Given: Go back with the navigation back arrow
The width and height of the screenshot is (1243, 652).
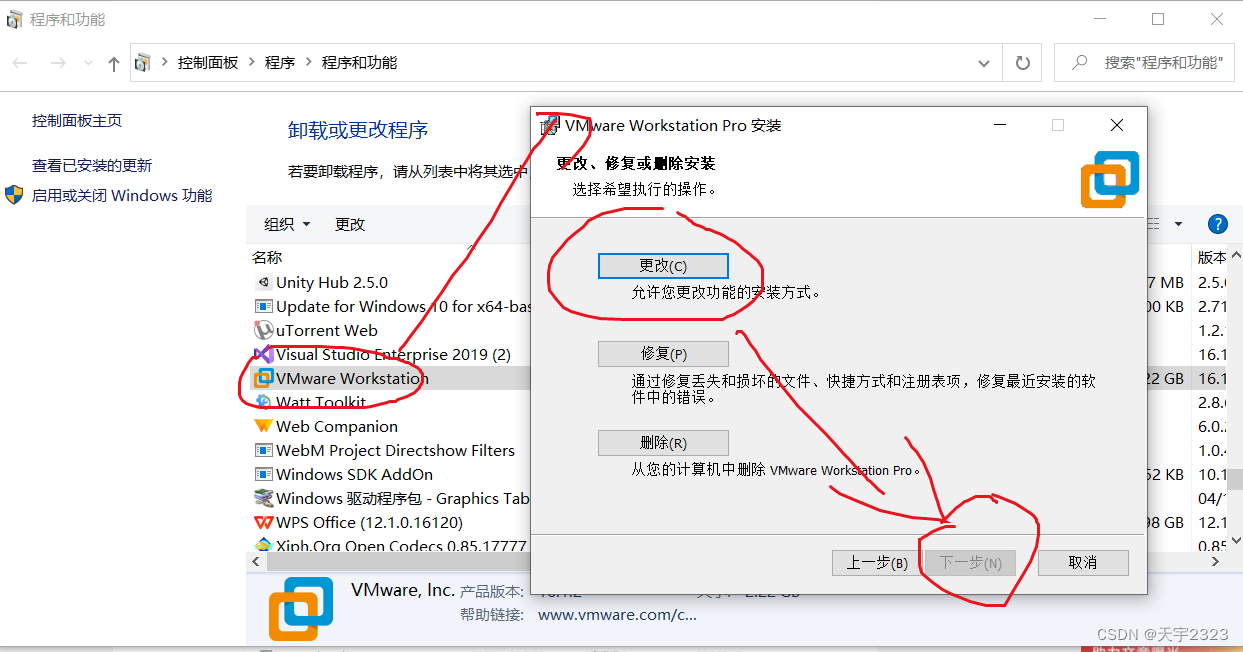Looking at the screenshot, I should 20,63.
